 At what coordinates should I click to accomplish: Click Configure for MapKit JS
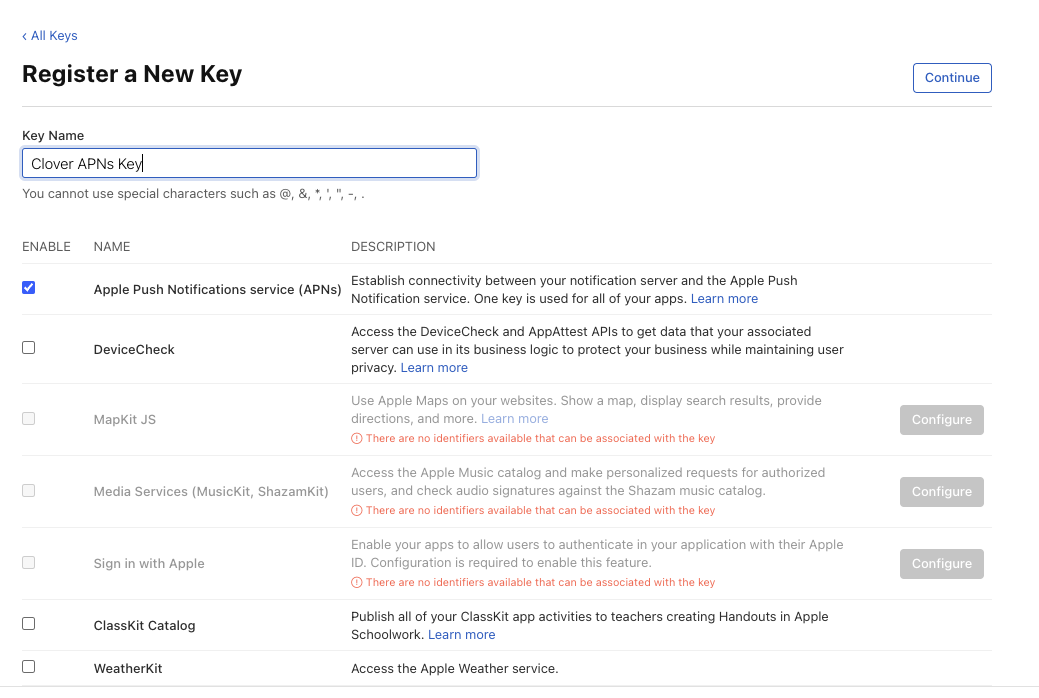coord(941,420)
